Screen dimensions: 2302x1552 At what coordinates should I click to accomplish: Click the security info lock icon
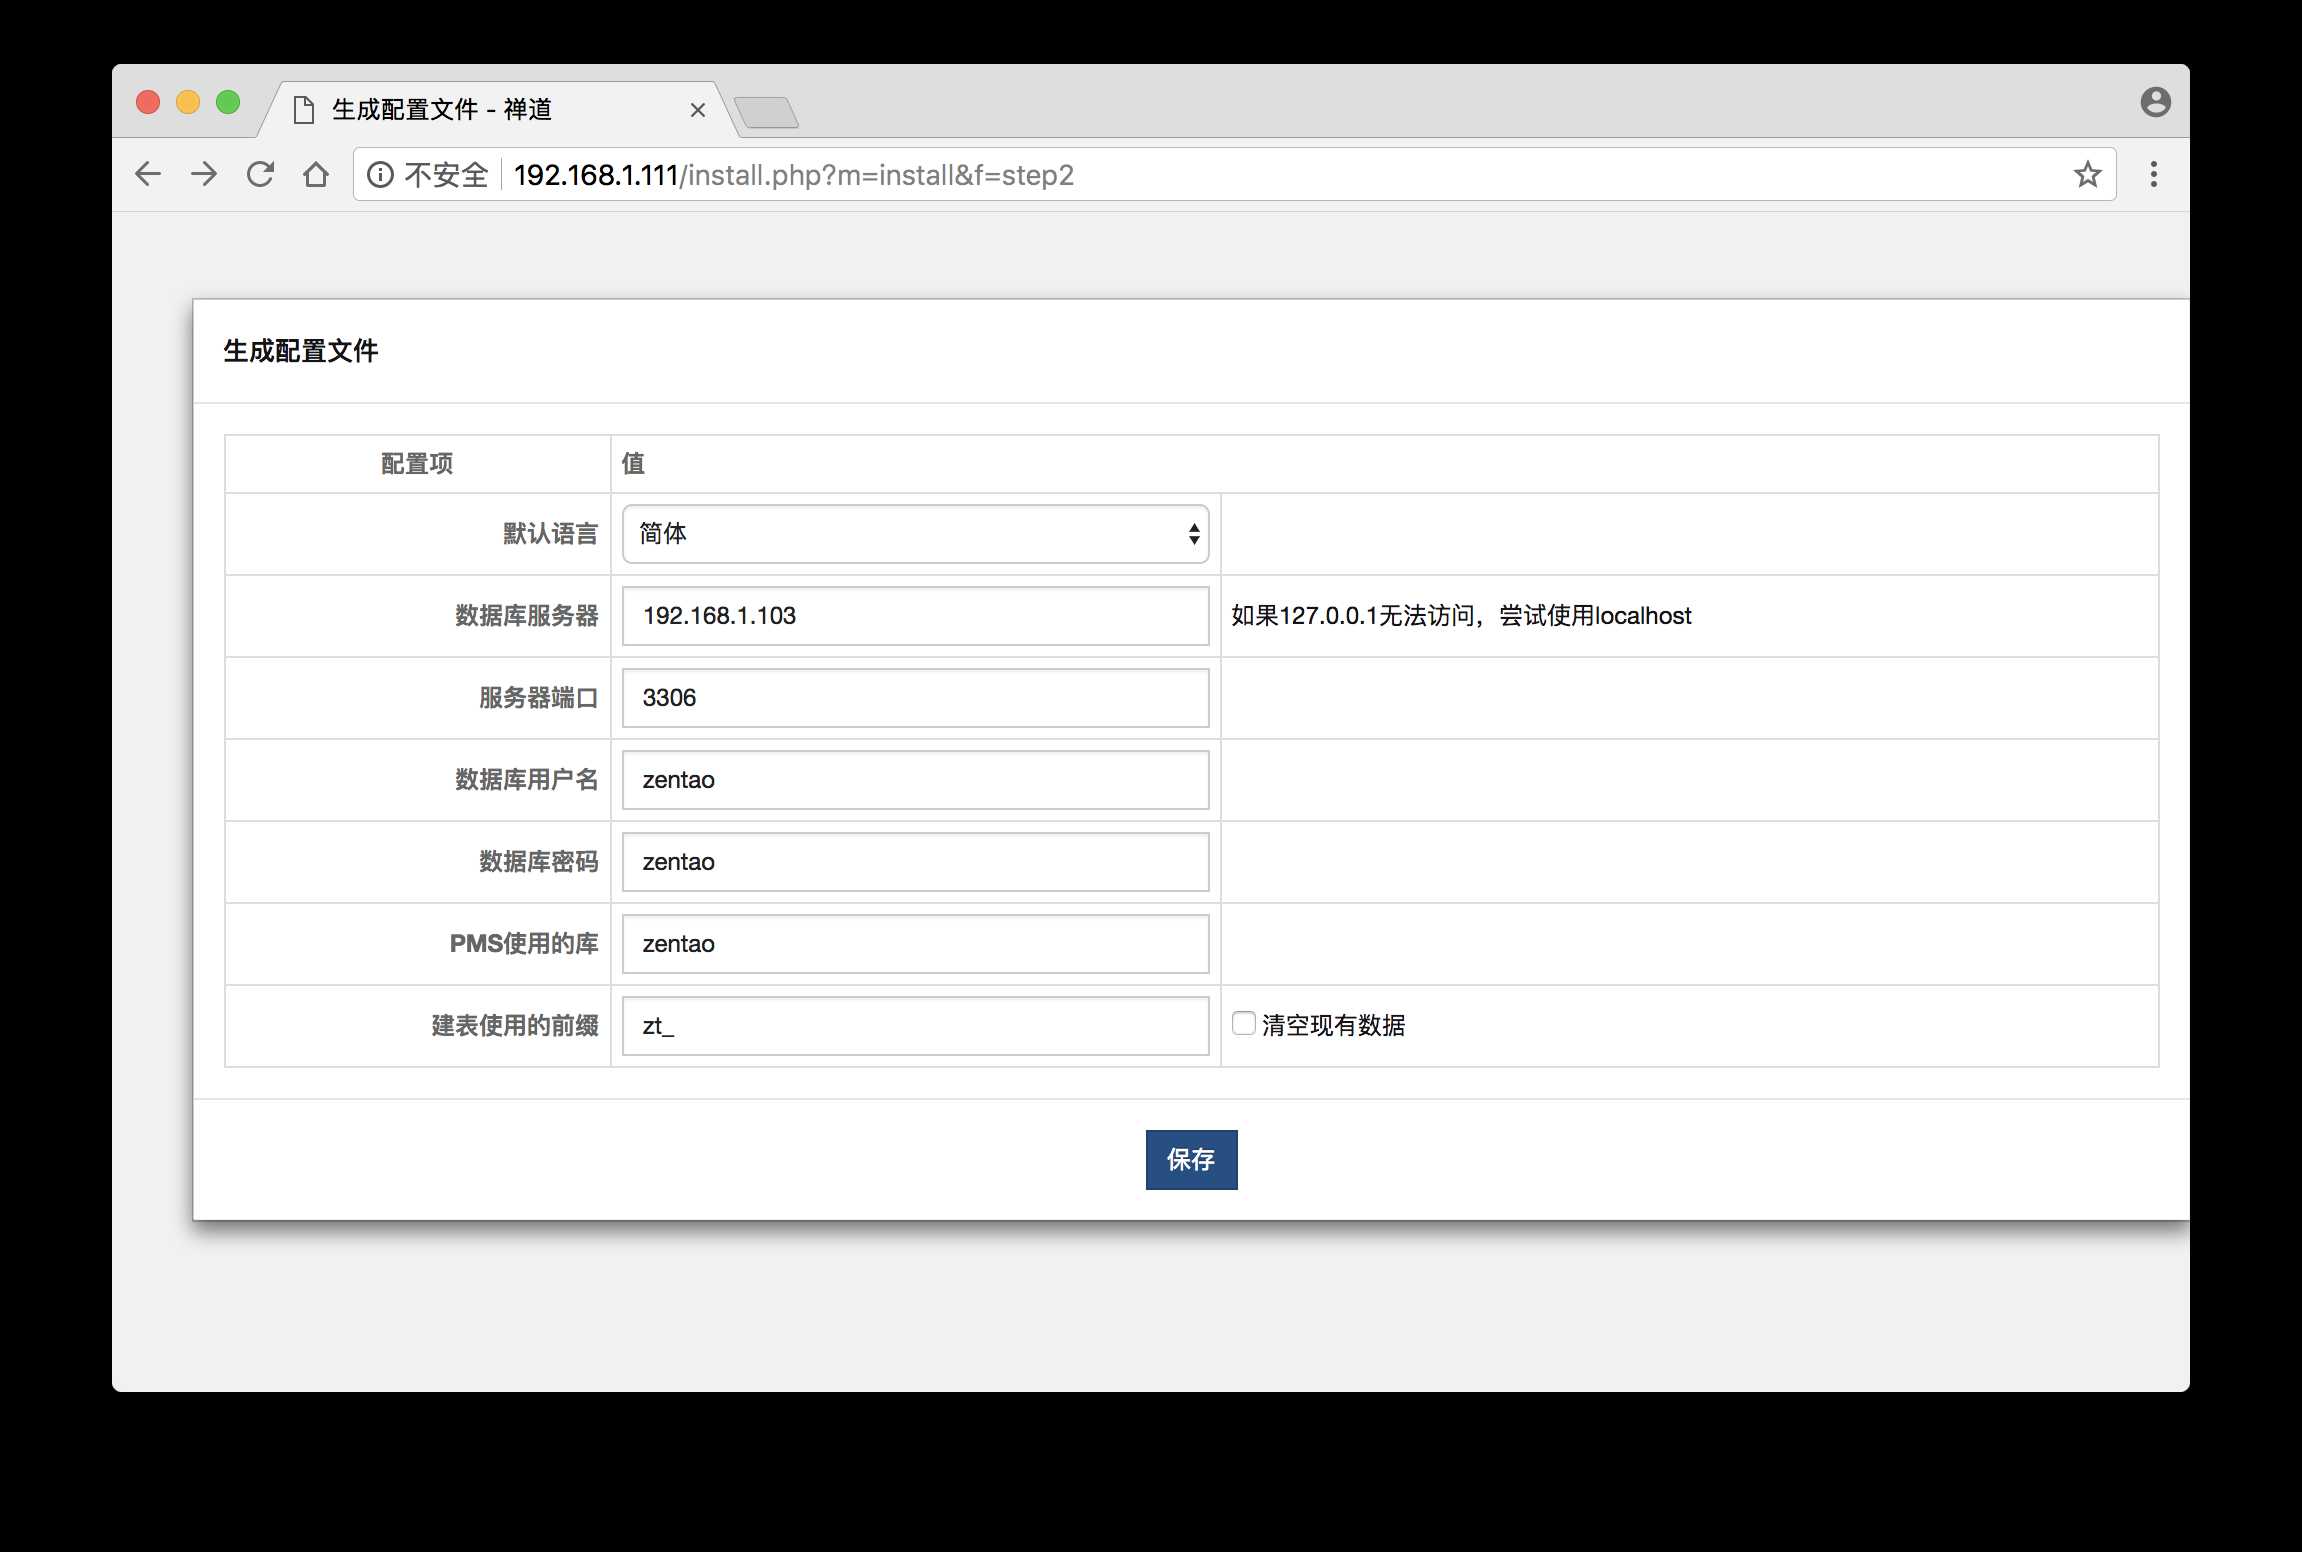click(x=376, y=173)
